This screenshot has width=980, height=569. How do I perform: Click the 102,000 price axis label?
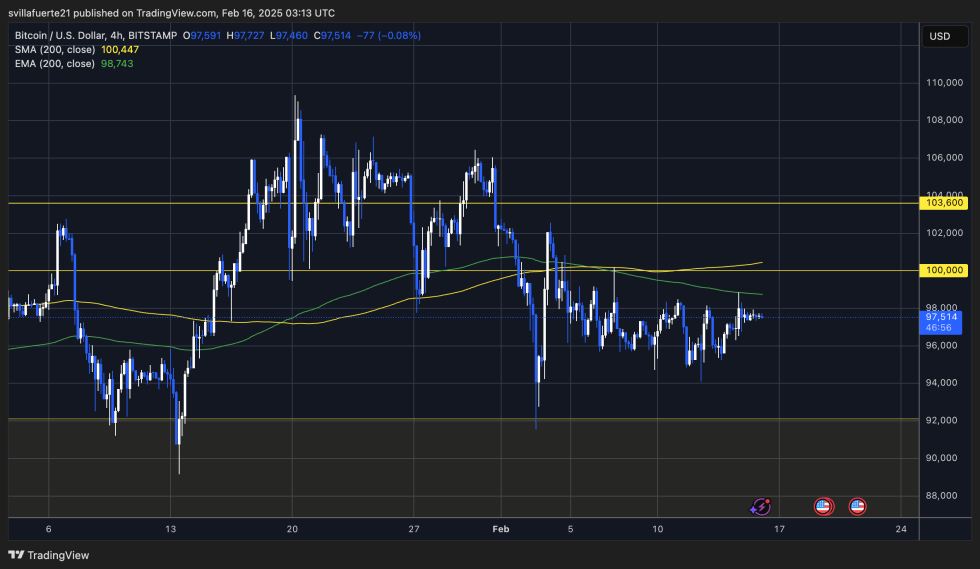944,233
